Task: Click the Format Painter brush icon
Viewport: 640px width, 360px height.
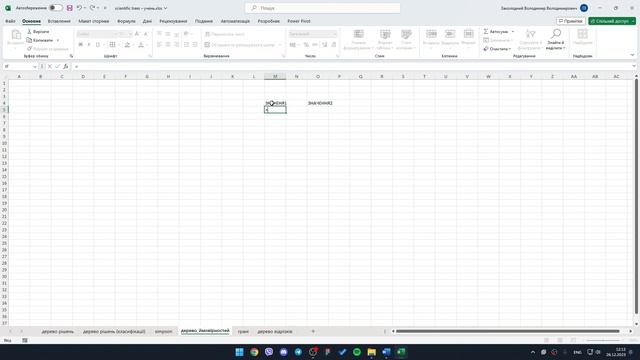Action: click(29, 49)
